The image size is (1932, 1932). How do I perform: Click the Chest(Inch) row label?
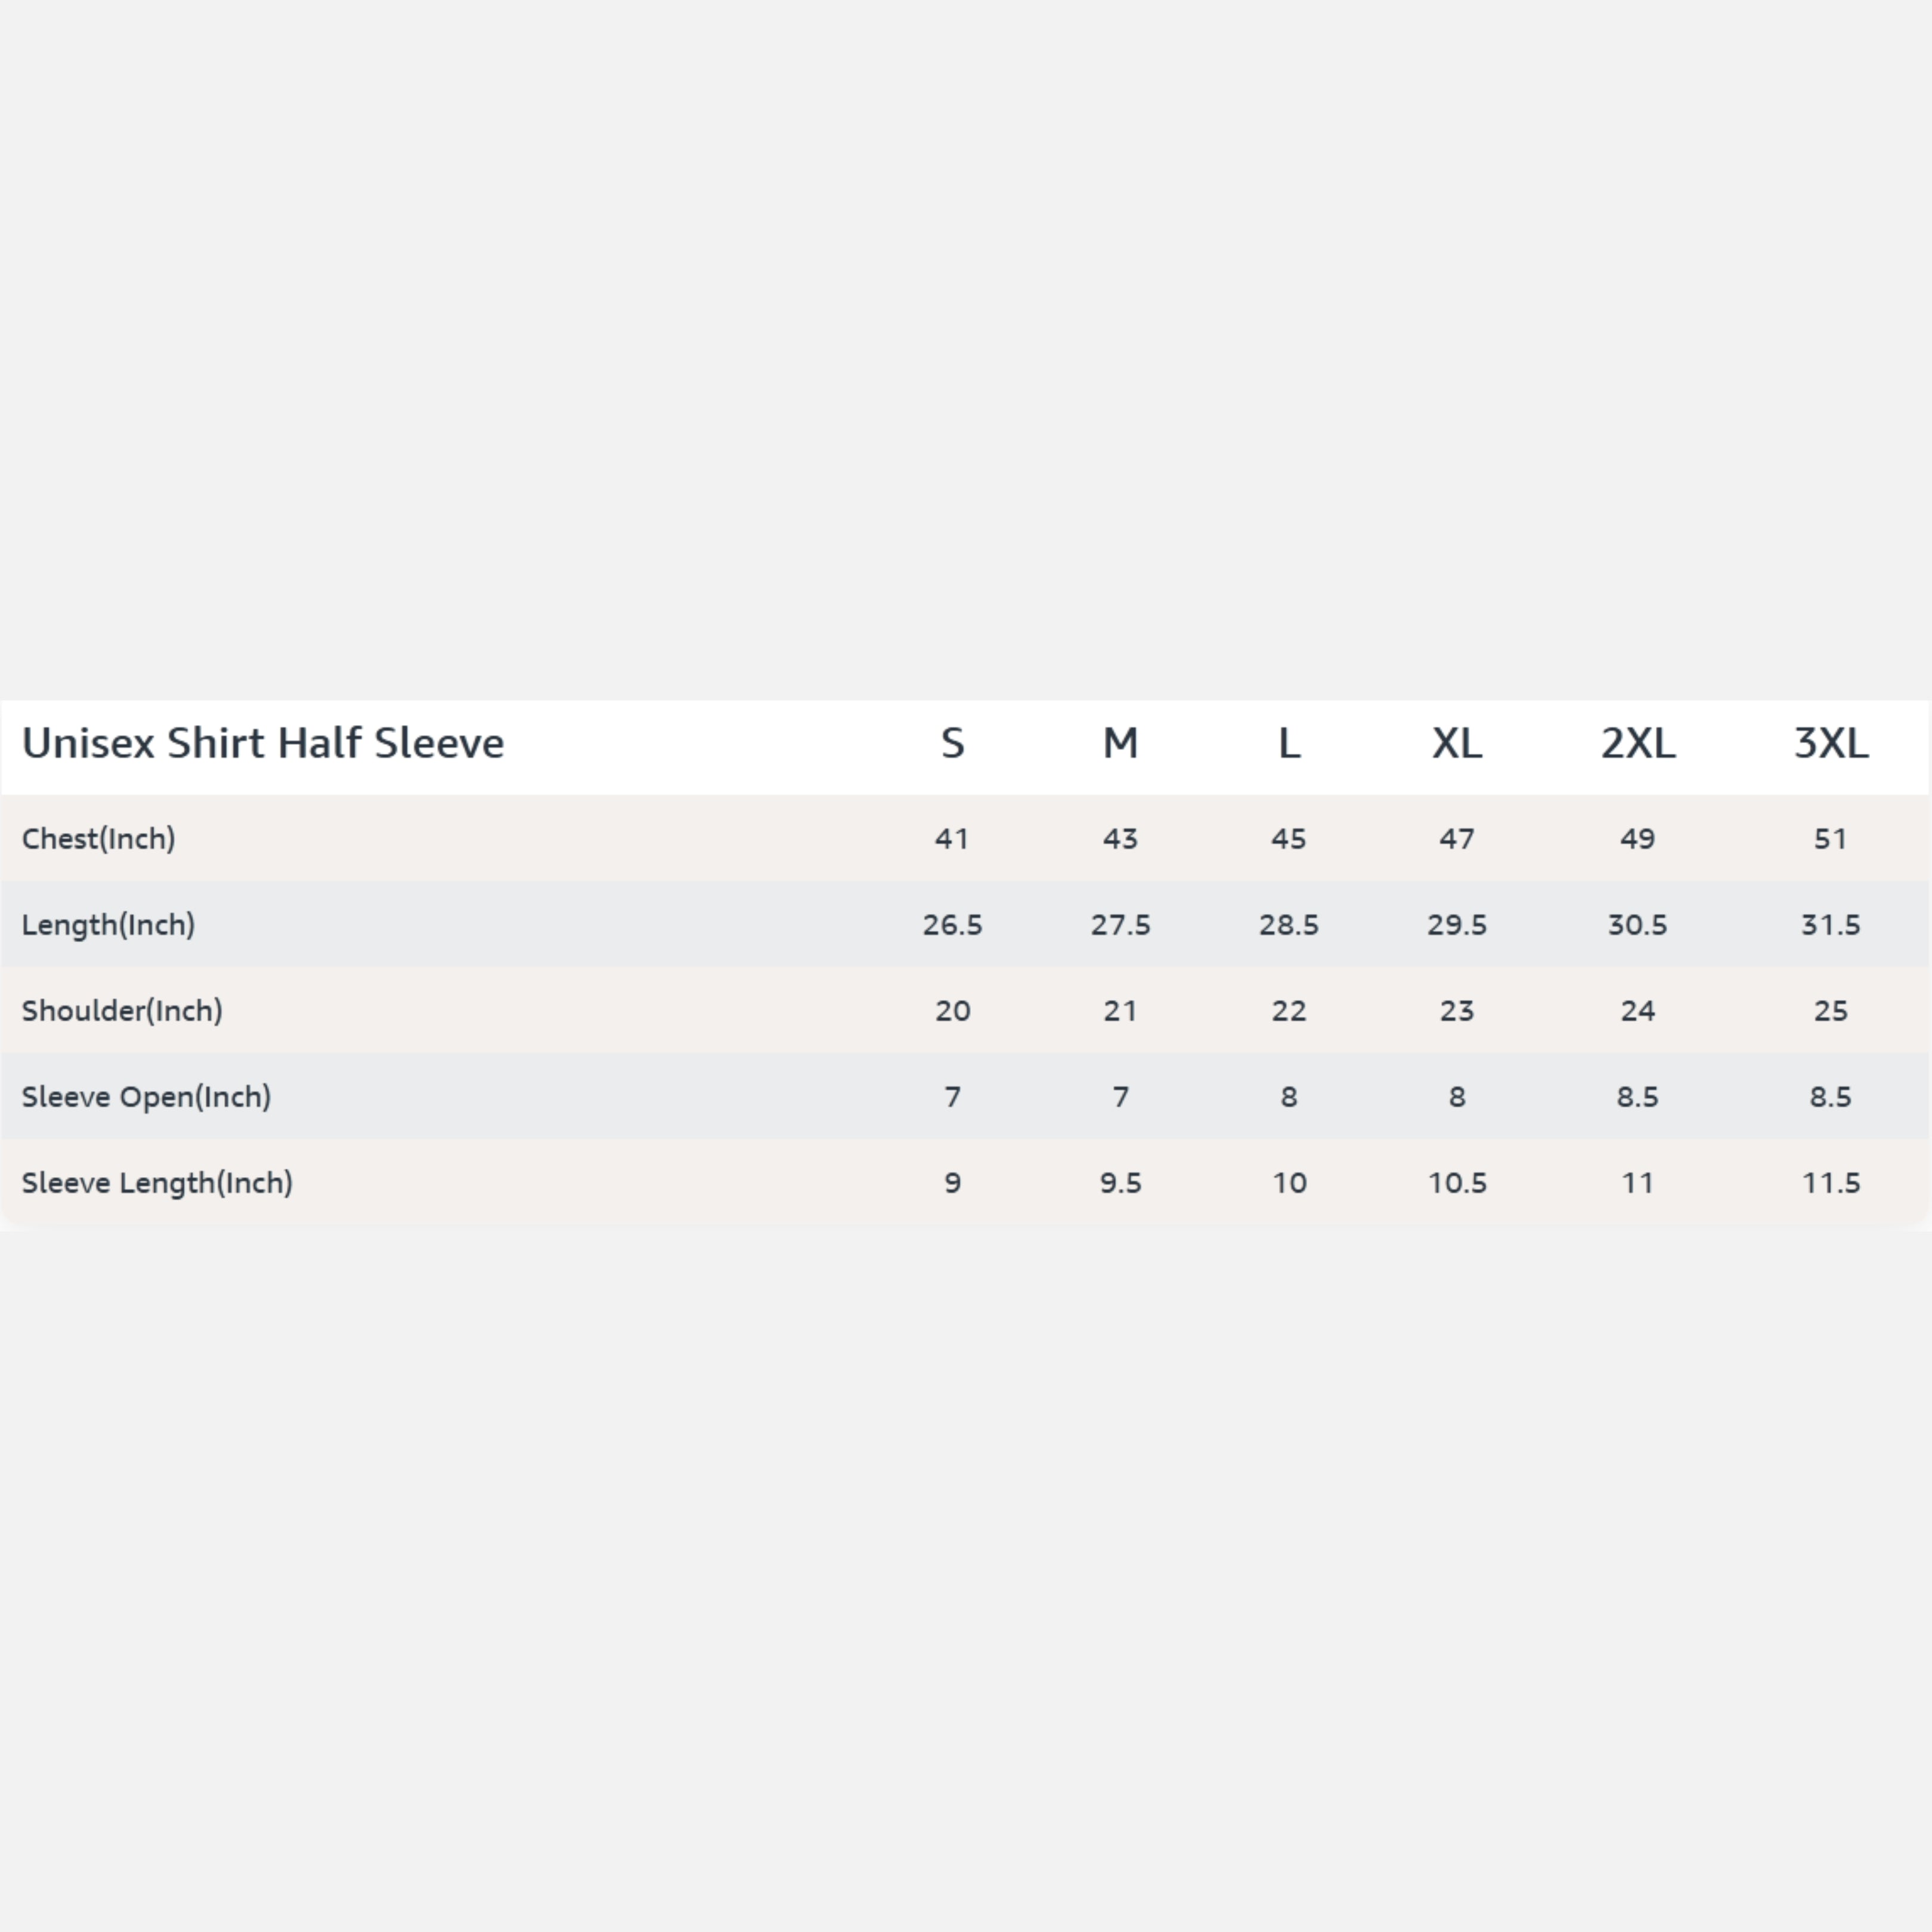click(x=99, y=839)
